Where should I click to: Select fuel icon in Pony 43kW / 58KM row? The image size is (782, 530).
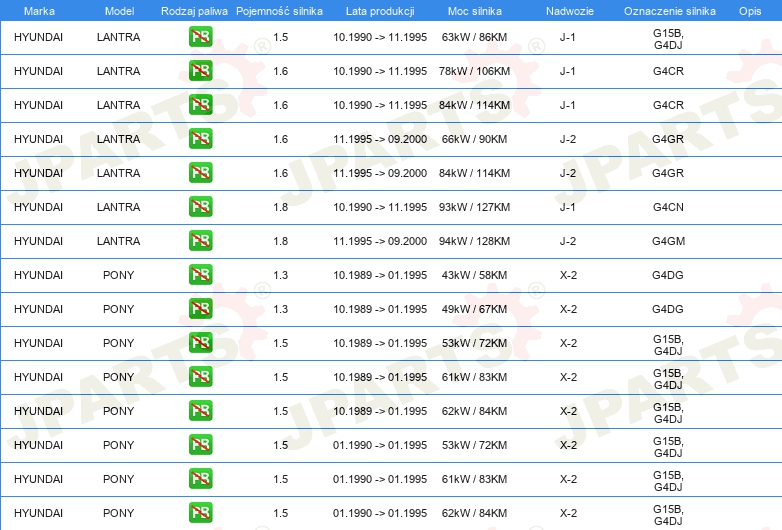200,275
